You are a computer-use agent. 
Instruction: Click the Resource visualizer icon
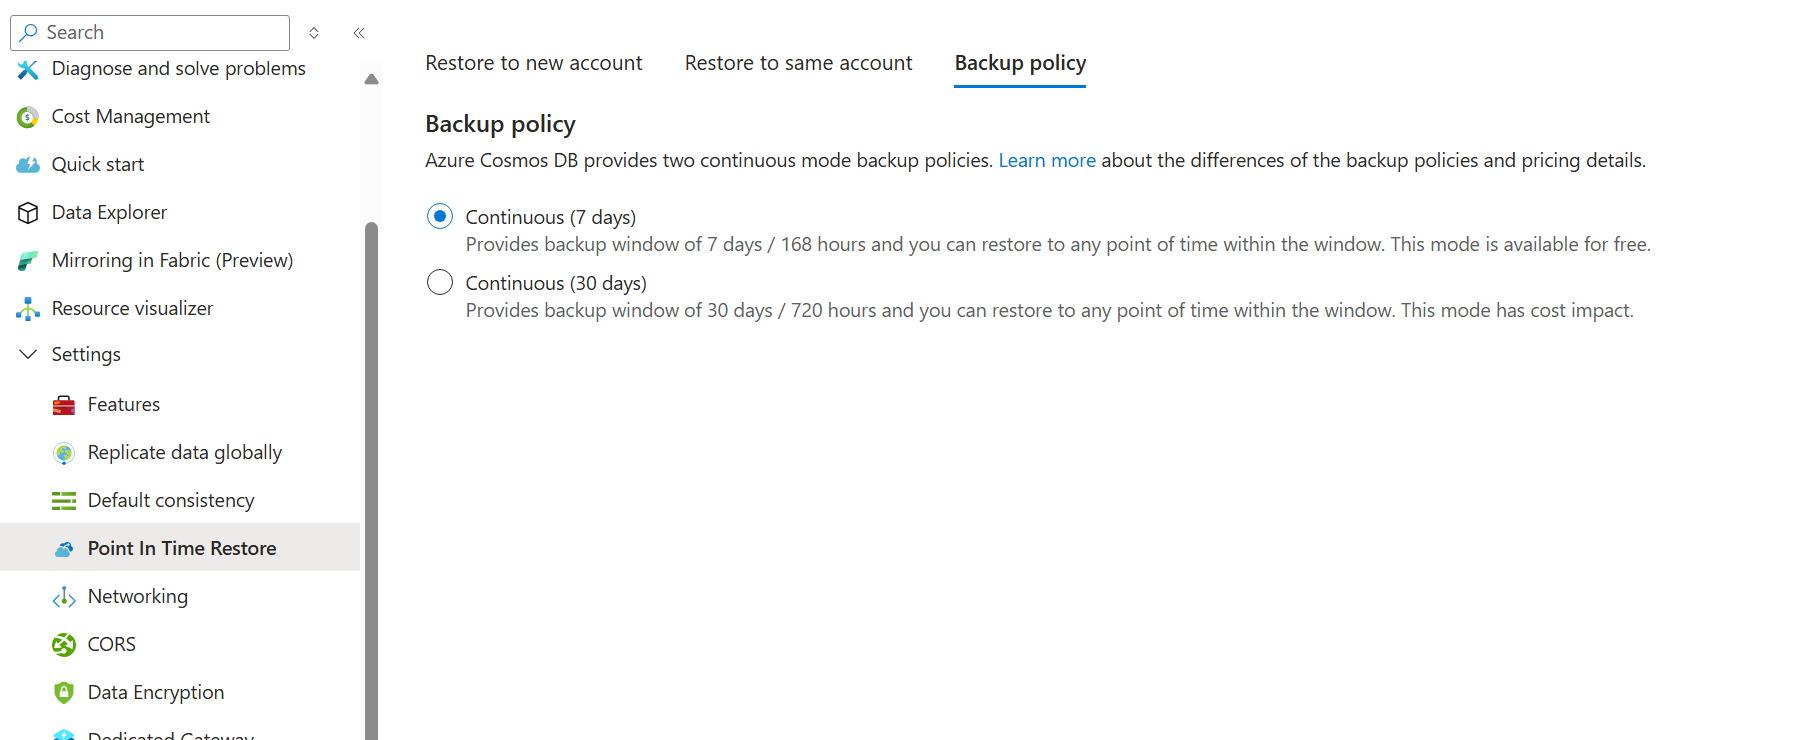click(x=27, y=308)
